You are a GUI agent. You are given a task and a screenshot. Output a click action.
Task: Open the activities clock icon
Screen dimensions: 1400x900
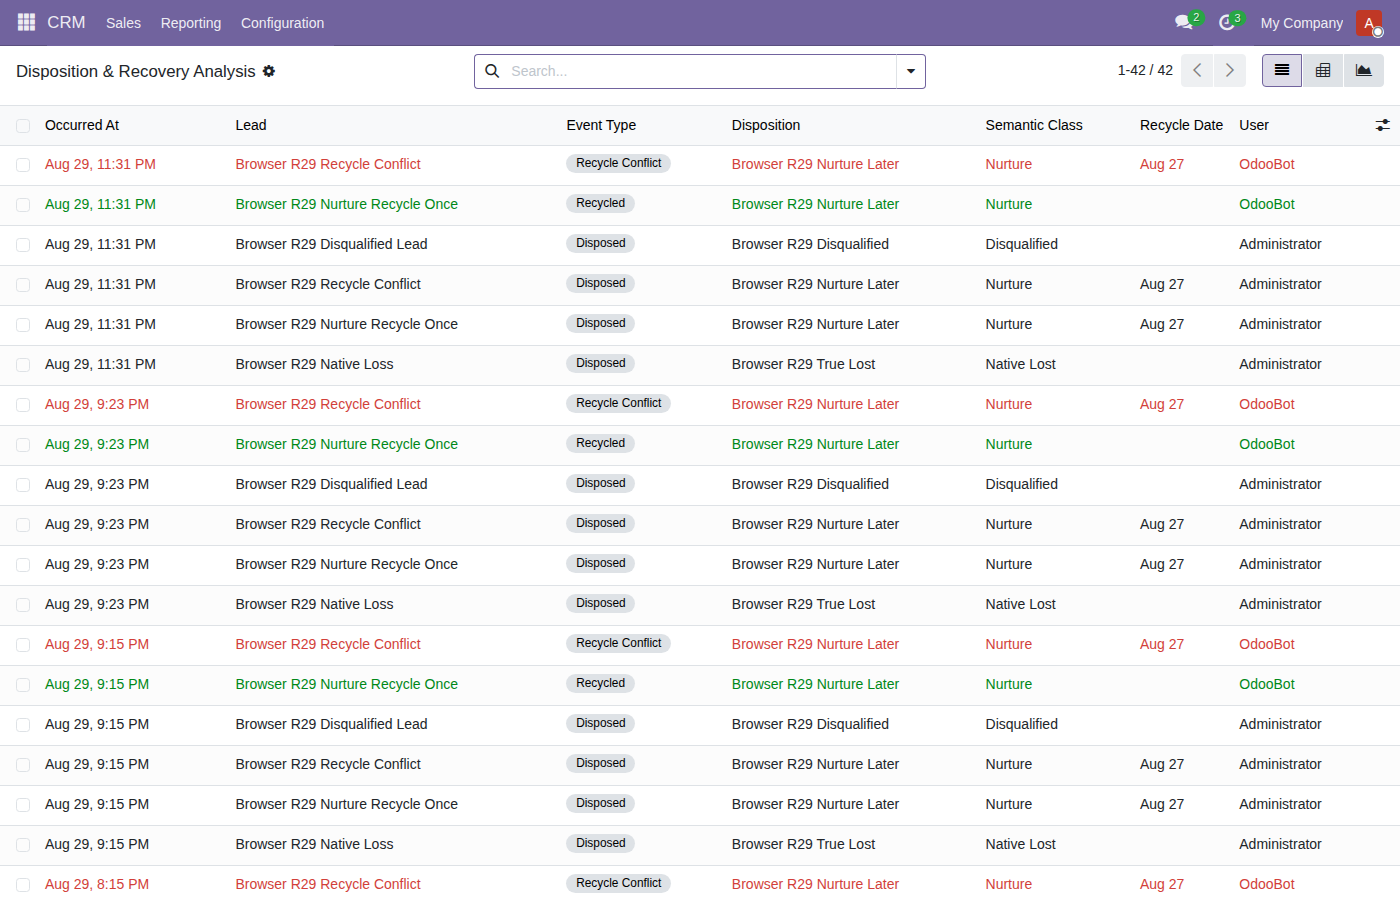tap(1227, 22)
